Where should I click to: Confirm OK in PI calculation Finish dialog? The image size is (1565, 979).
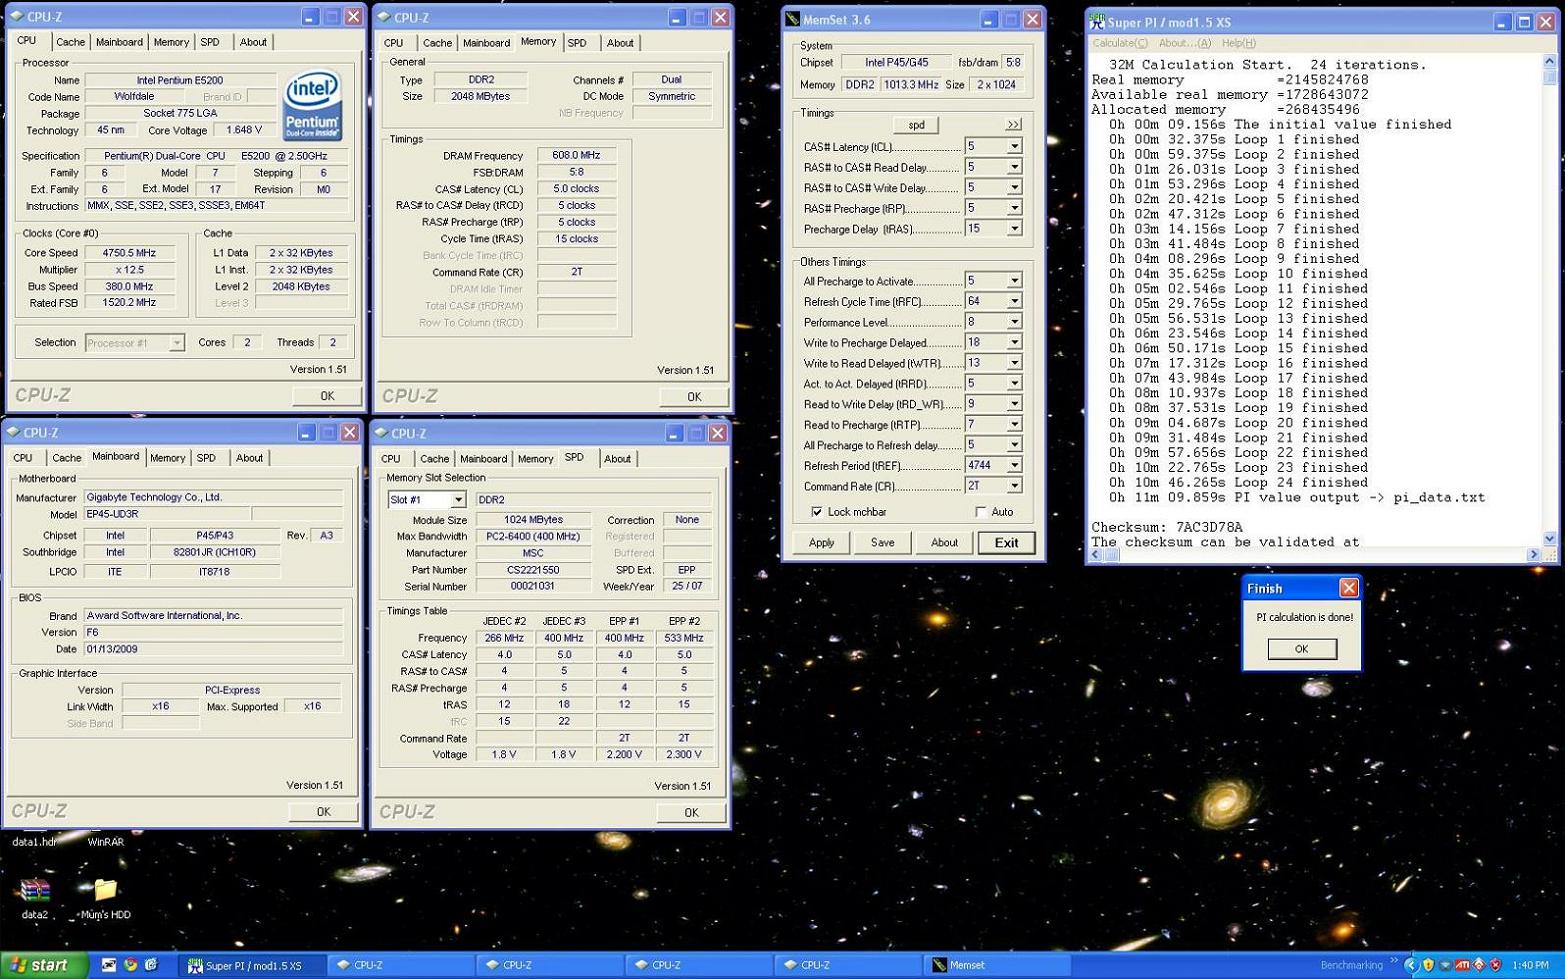pos(1301,649)
